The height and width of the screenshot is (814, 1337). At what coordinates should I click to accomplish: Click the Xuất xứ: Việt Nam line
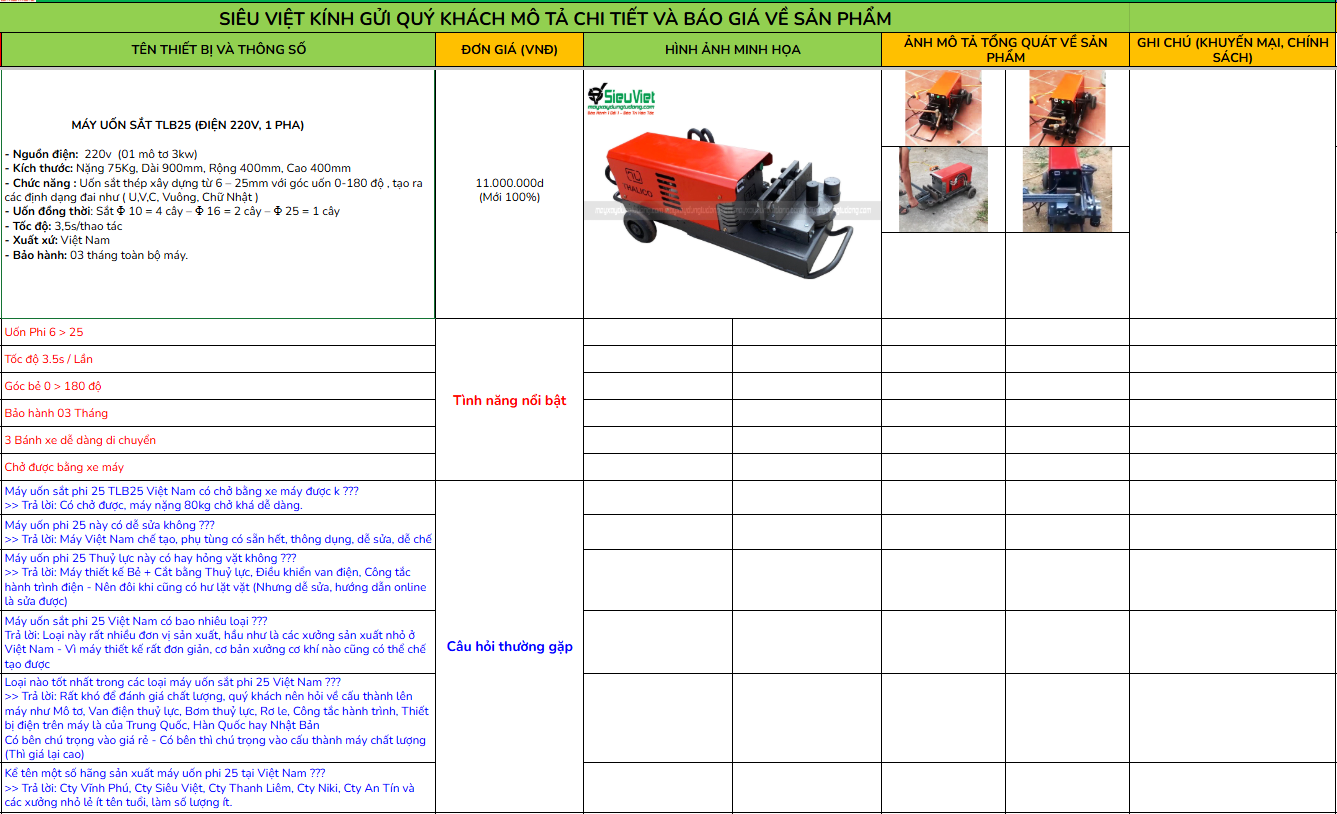[57, 240]
